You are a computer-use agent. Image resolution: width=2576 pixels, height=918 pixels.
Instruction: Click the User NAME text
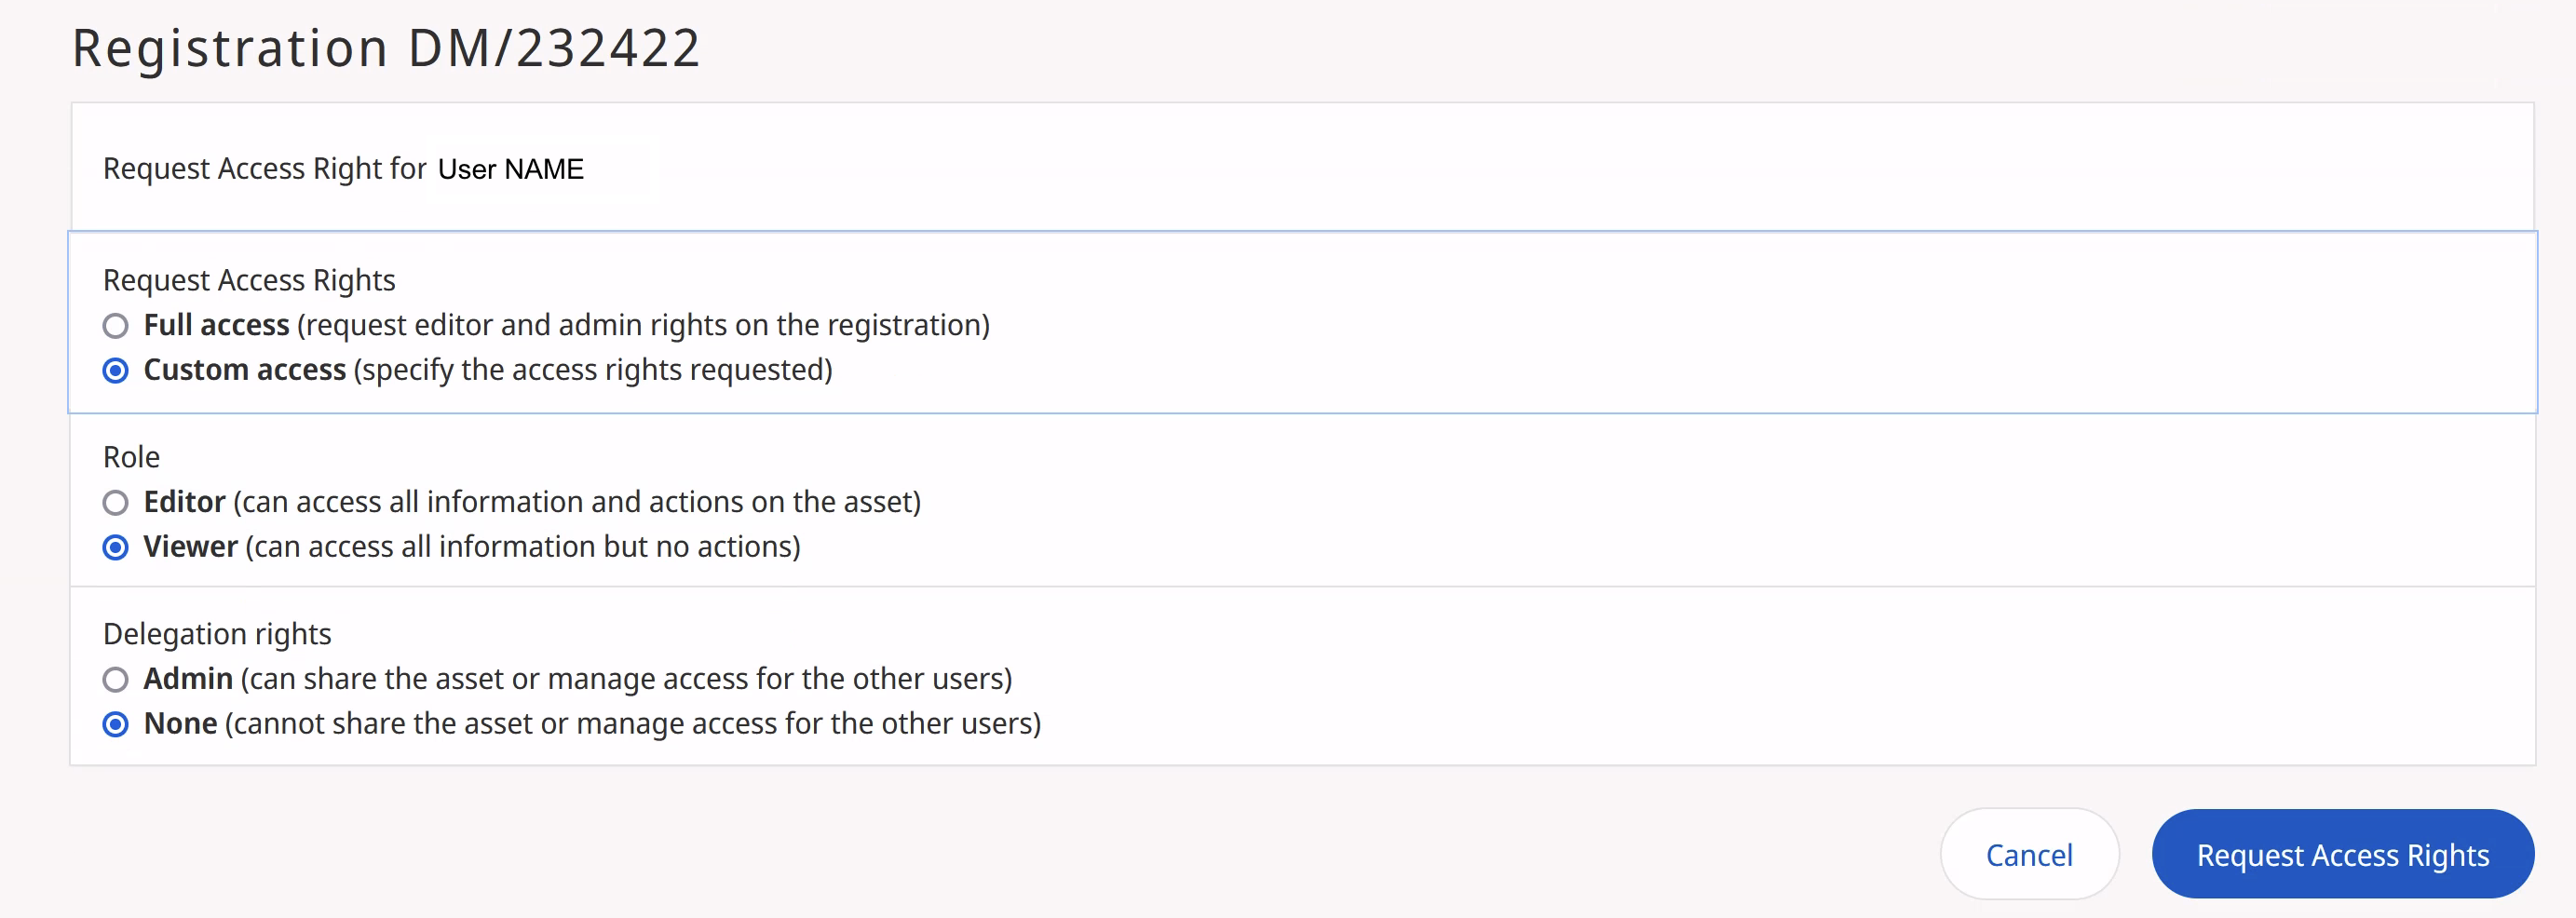[510, 169]
